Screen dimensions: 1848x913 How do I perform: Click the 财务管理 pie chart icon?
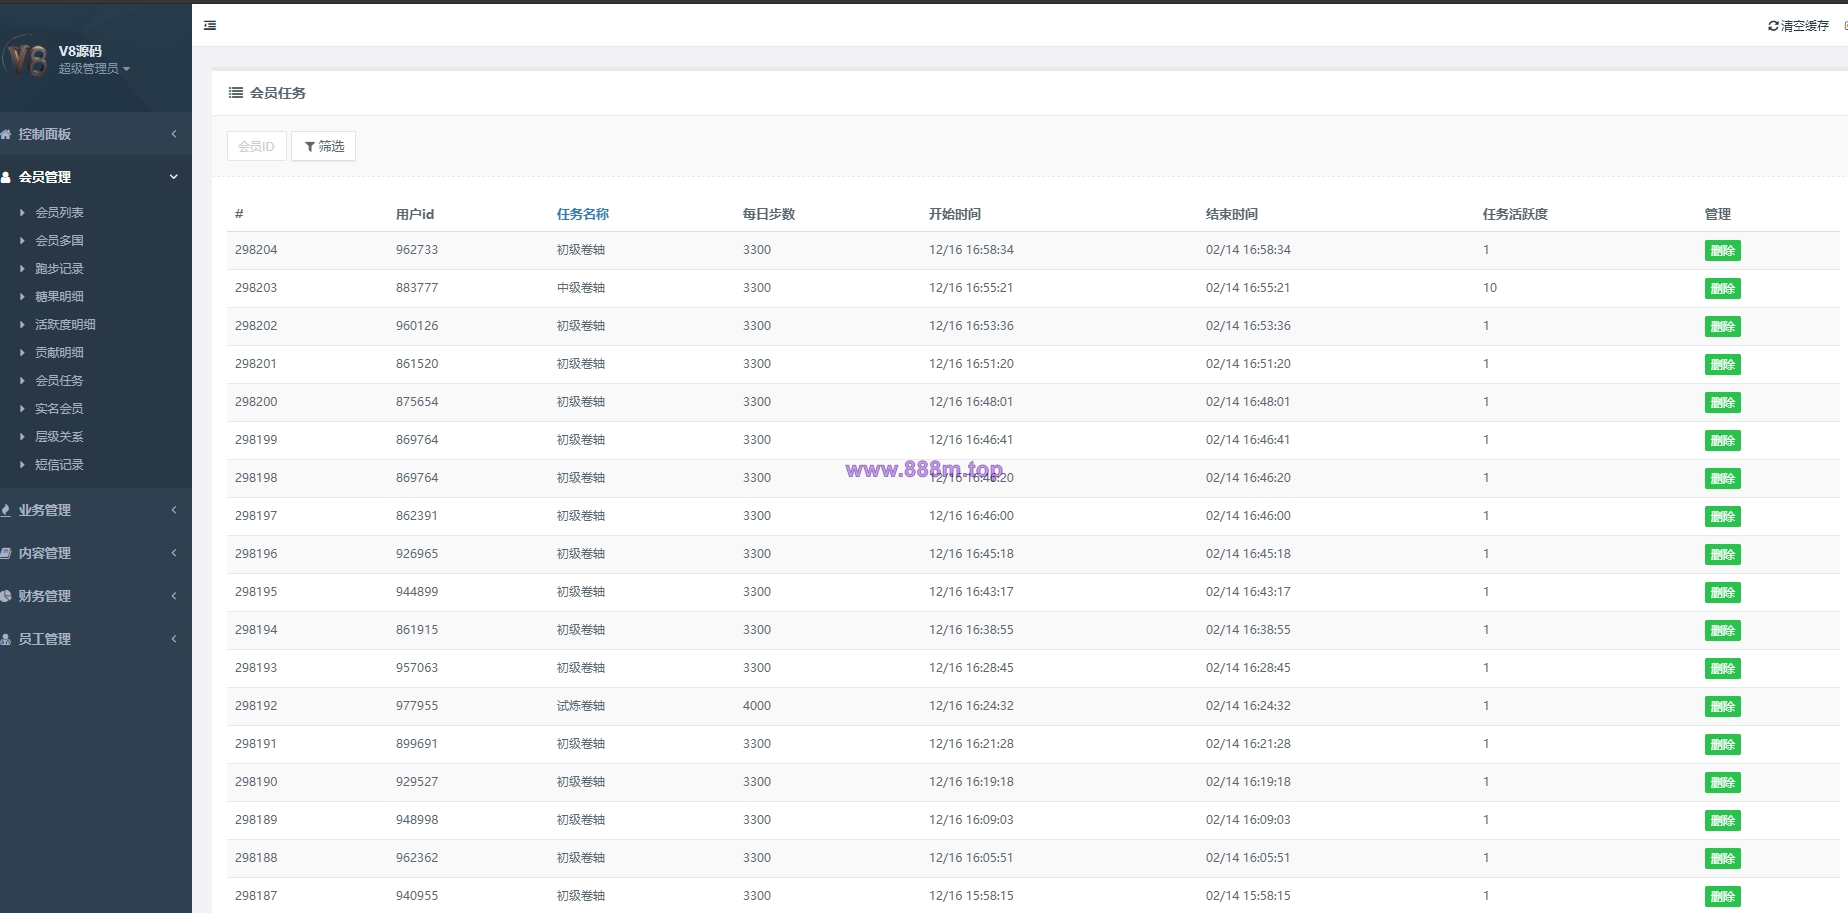(x=6, y=596)
